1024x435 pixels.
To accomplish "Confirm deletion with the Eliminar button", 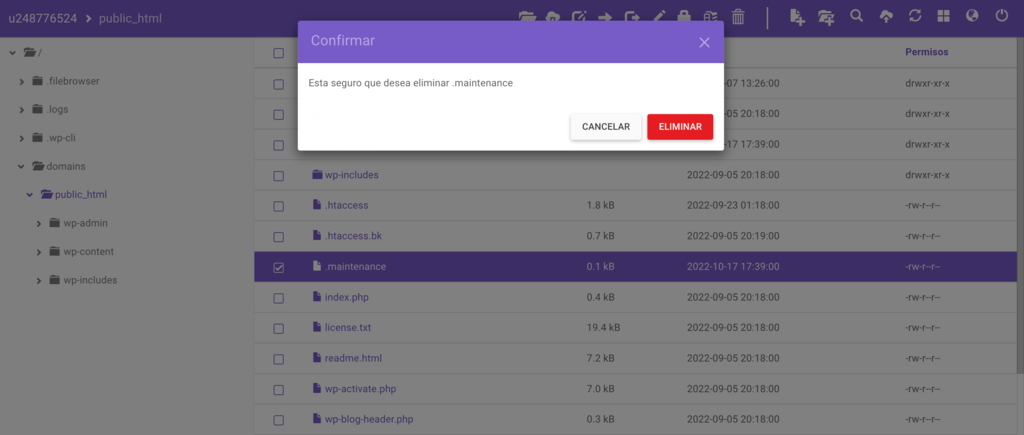I will [680, 127].
